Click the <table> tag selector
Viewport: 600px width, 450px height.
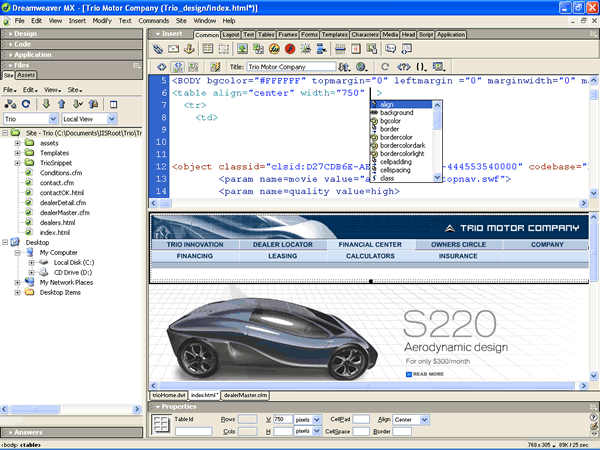click(30, 445)
